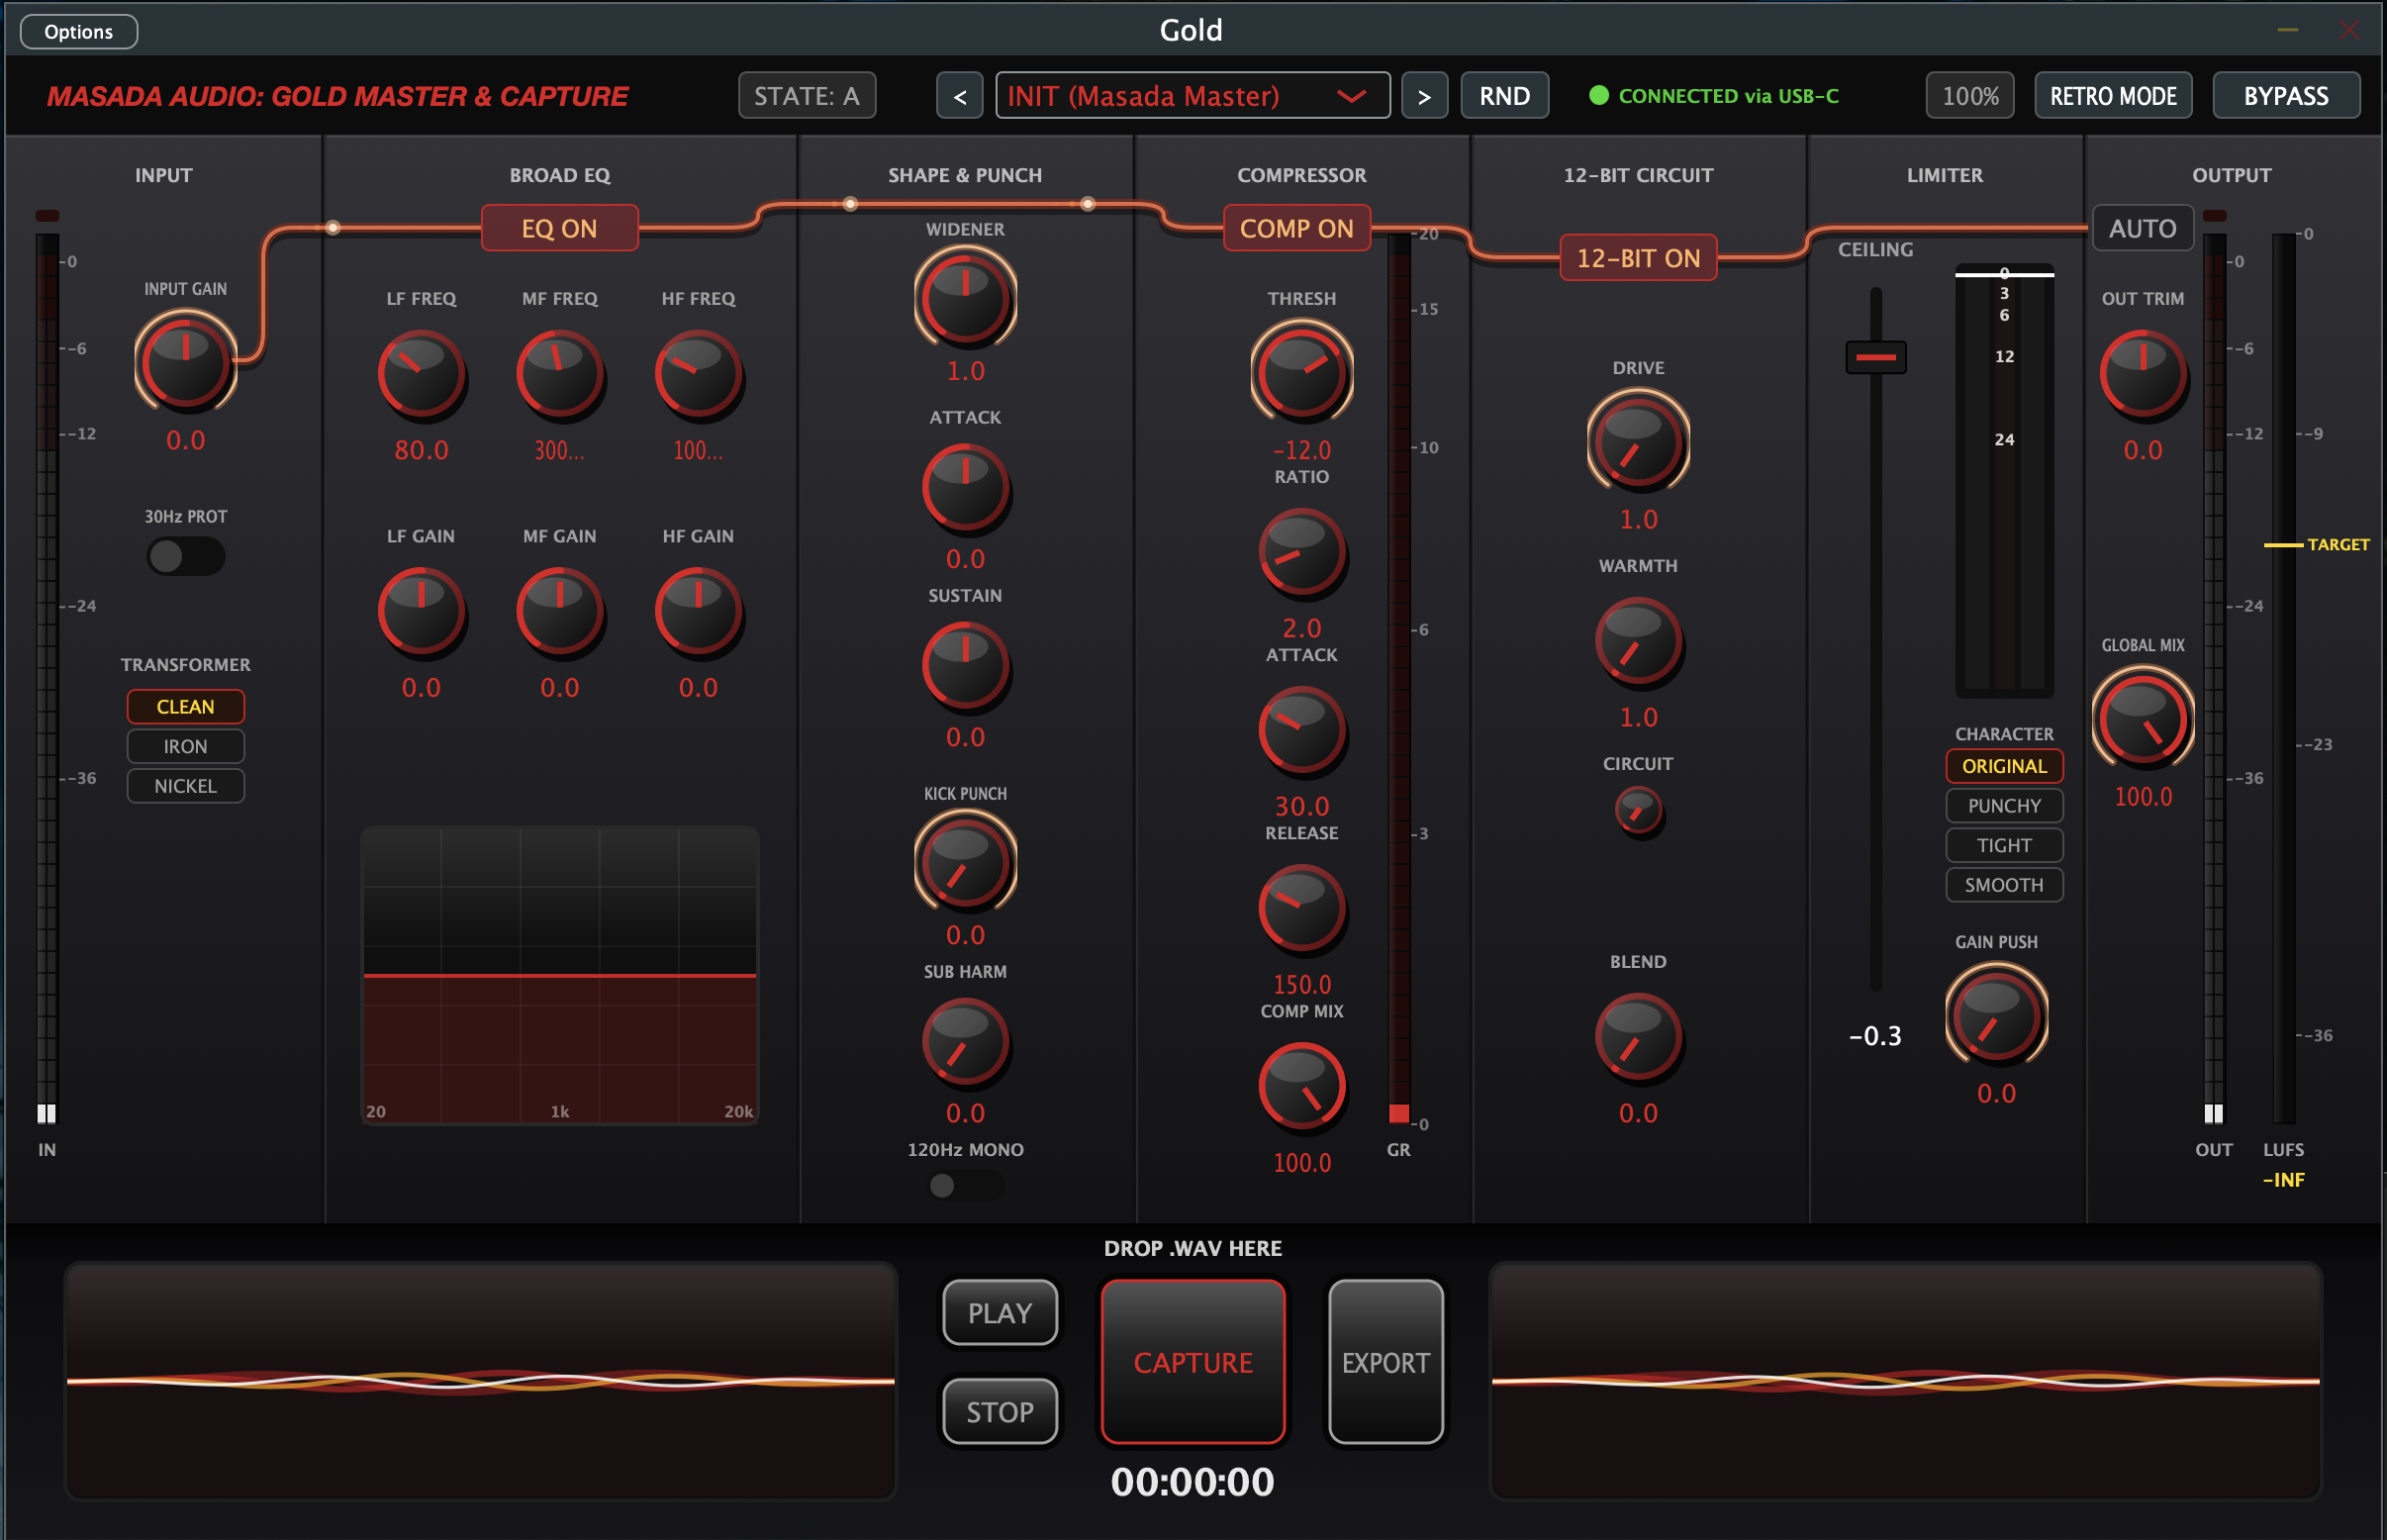Image resolution: width=2387 pixels, height=1540 pixels.
Task: Click the EXPORT button
Action: [1385, 1362]
